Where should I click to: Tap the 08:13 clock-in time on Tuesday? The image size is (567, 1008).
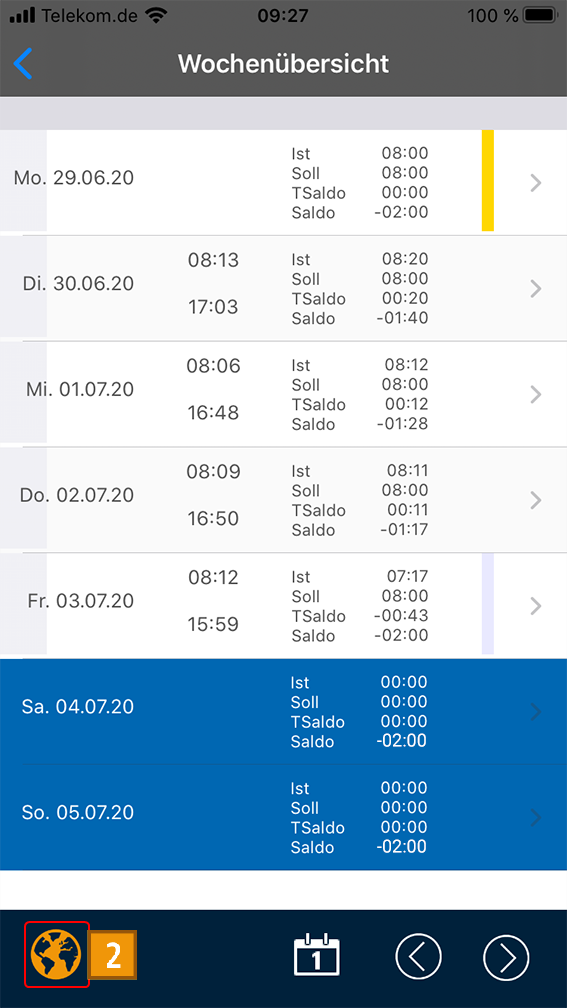(x=213, y=260)
